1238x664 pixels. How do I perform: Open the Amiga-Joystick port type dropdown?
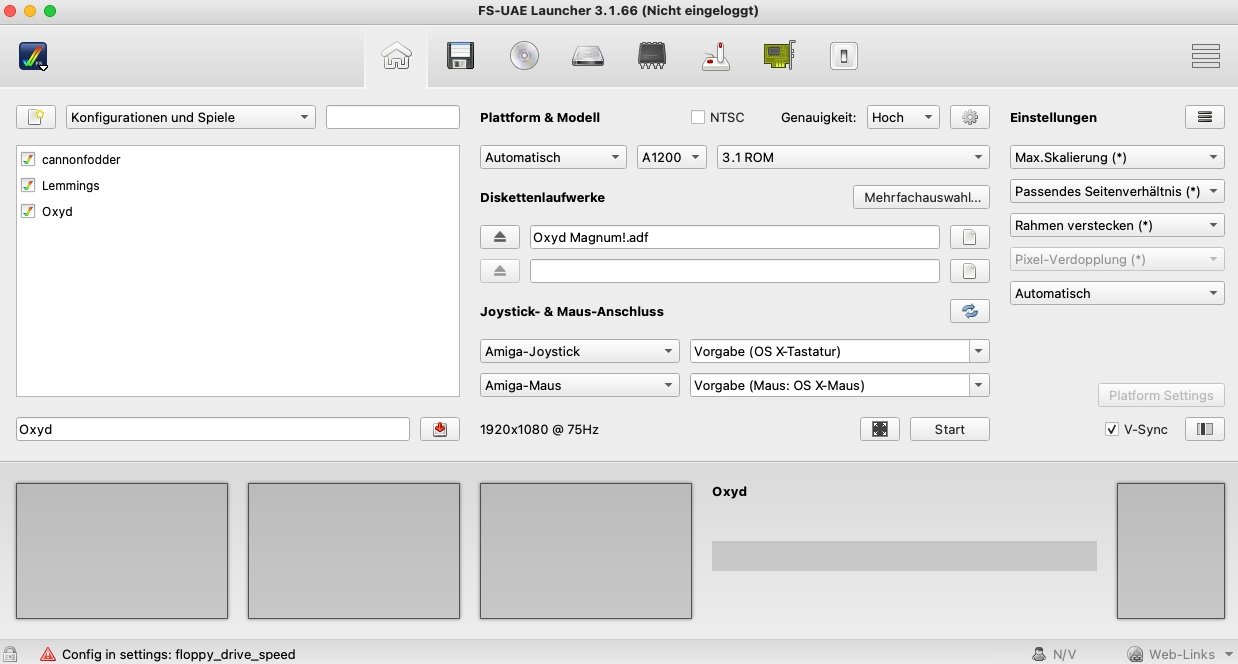(x=580, y=351)
